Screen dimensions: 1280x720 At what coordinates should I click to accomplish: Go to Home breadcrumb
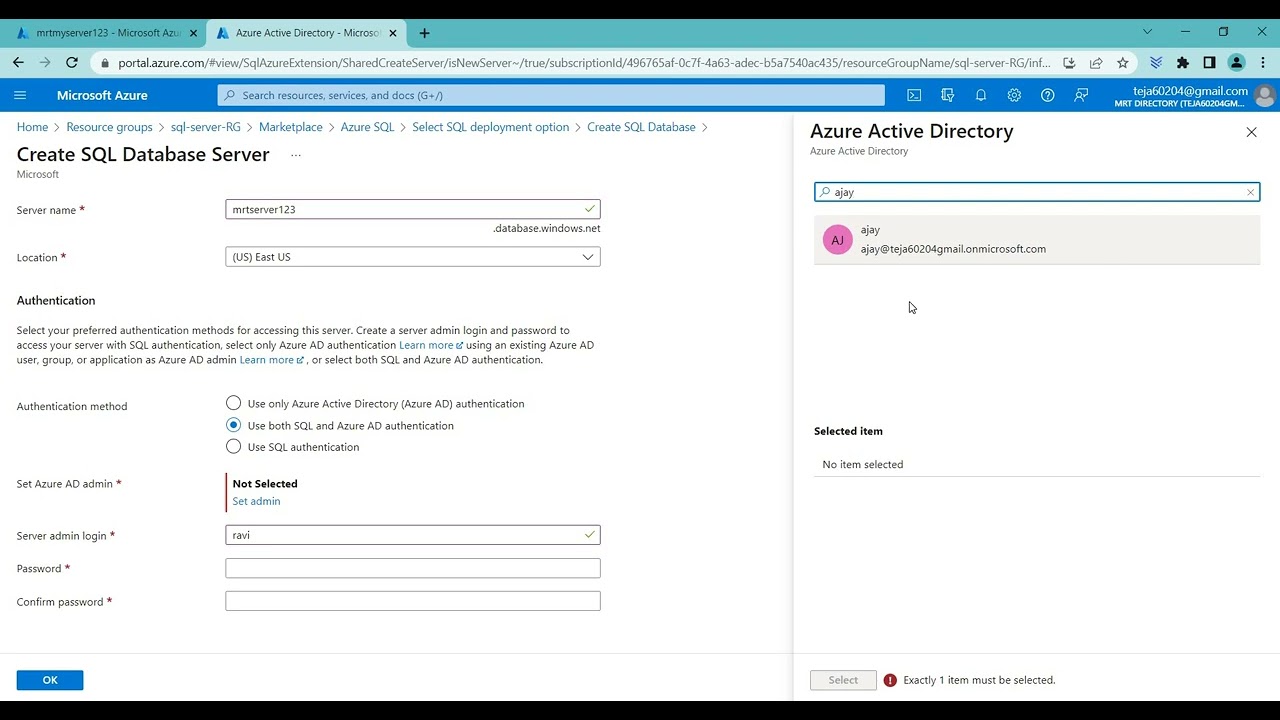click(32, 127)
